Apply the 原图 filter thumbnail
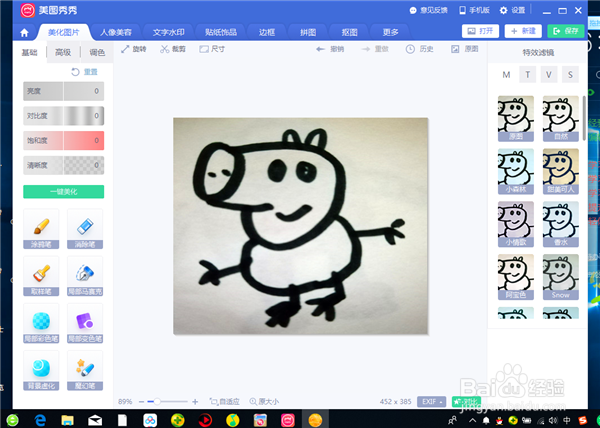The height and width of the screenshot is (428, 600). tap(516, 119)
